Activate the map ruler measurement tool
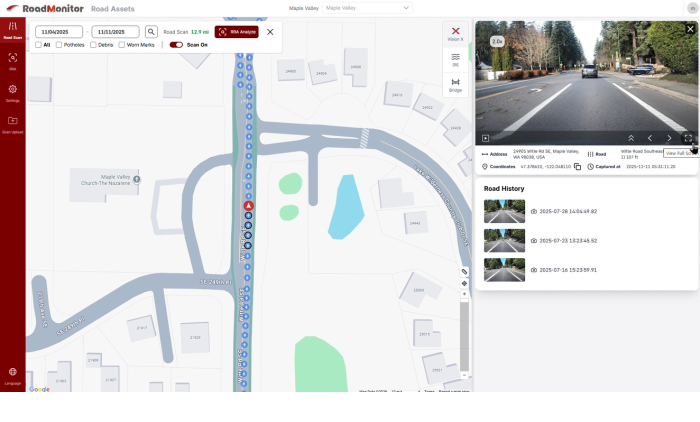 [464, 272]
